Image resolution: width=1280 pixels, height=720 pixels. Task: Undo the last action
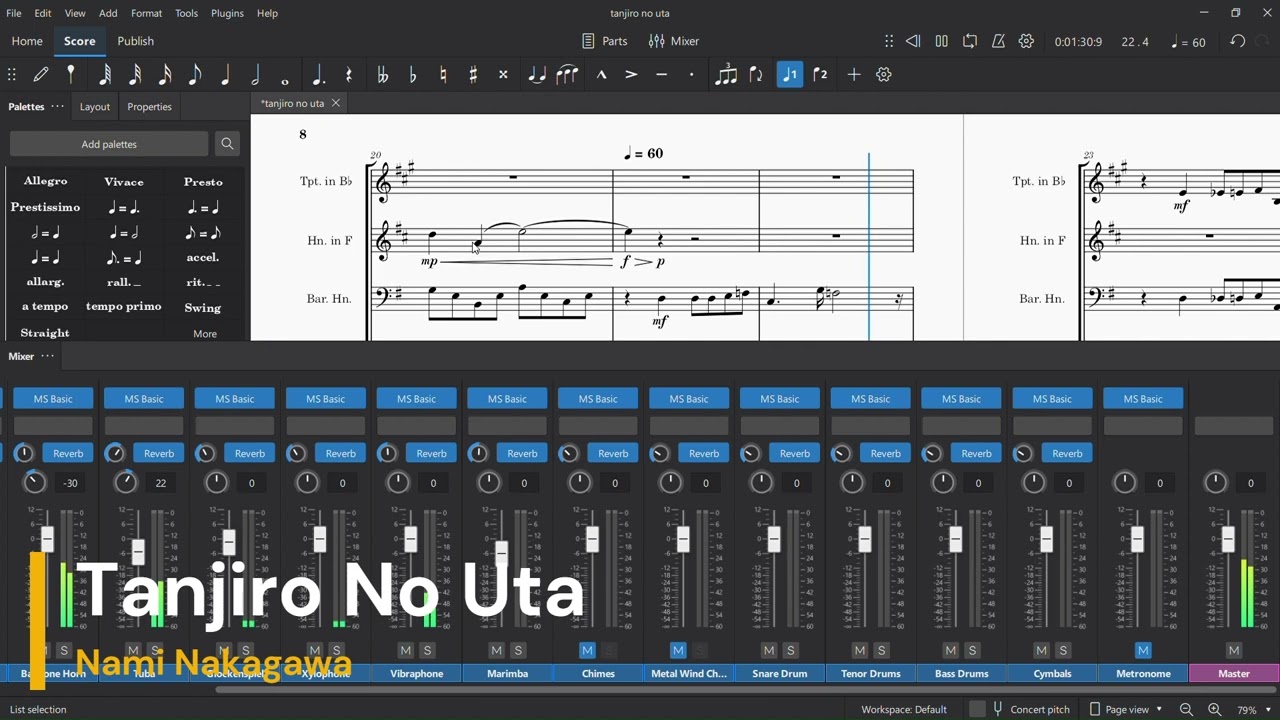pyautogui.click(x=1238, y=41)
